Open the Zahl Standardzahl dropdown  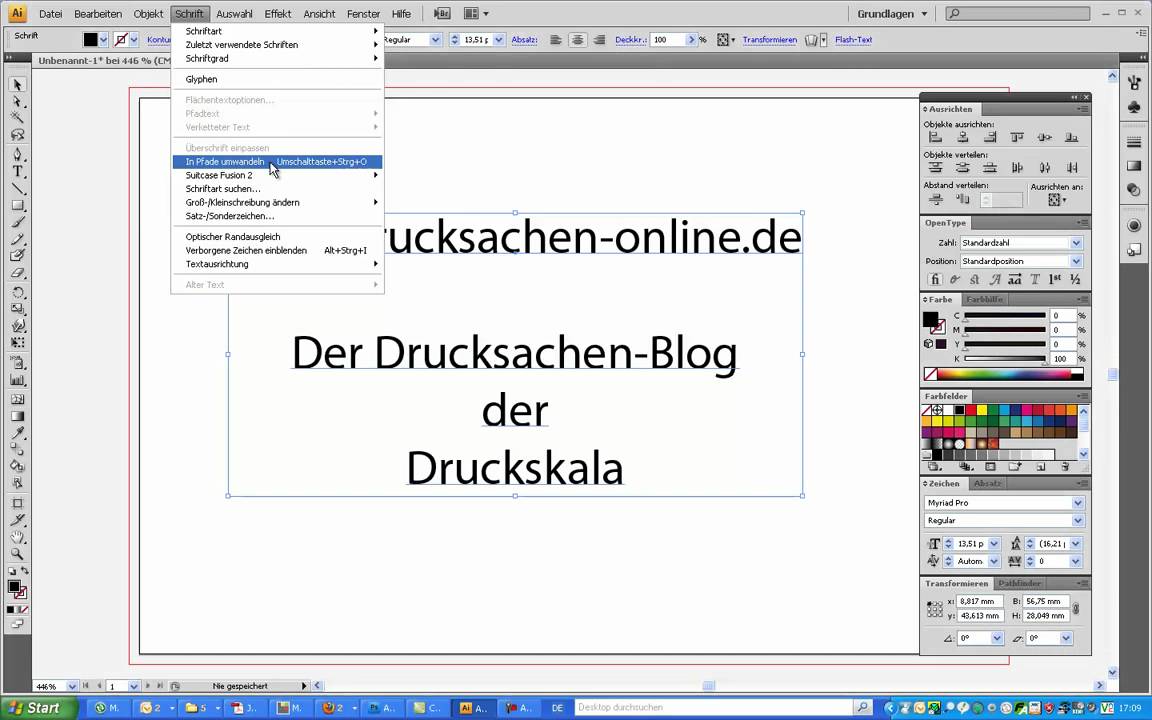pos(1076,243)
